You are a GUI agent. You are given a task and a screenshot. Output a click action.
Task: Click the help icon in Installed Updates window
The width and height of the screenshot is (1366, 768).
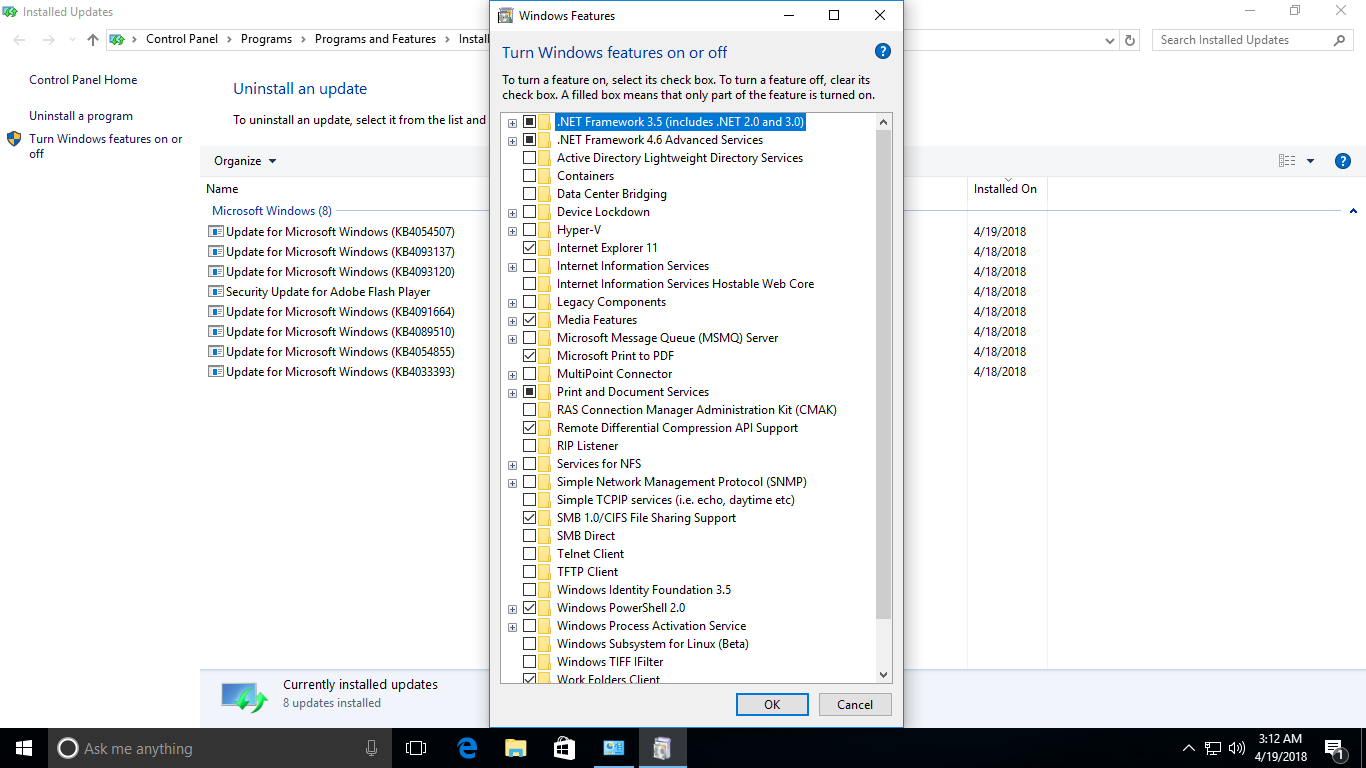1343,161
